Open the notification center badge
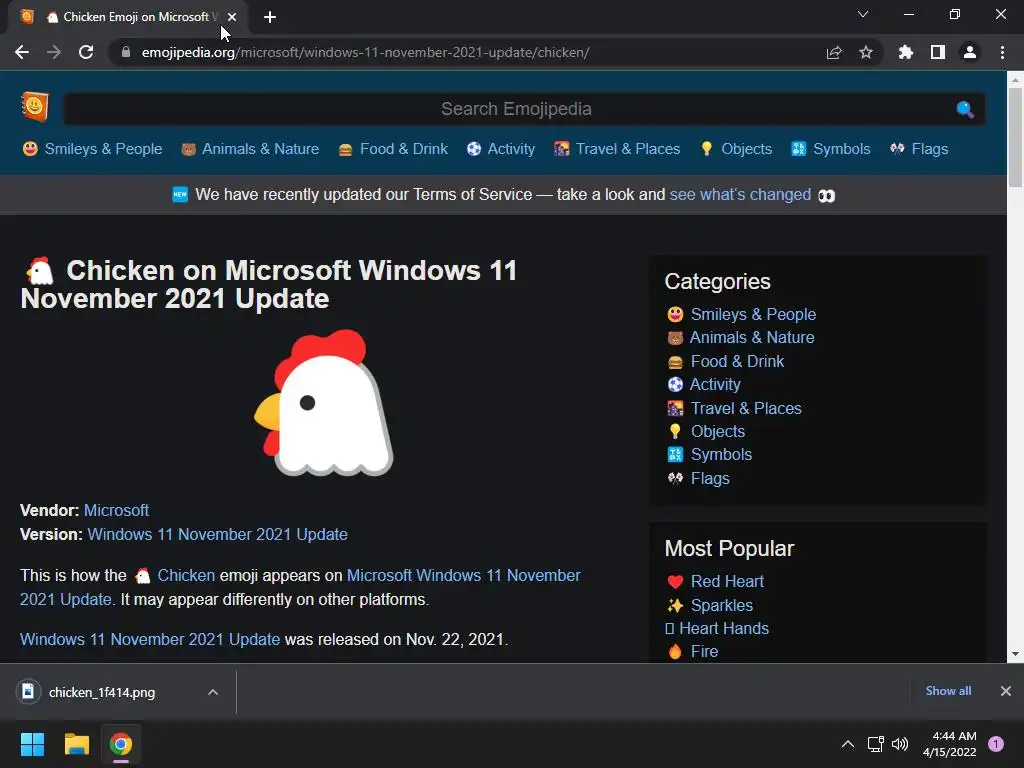The width and height of the screenshot is (1024, 768). coord(996,744)
